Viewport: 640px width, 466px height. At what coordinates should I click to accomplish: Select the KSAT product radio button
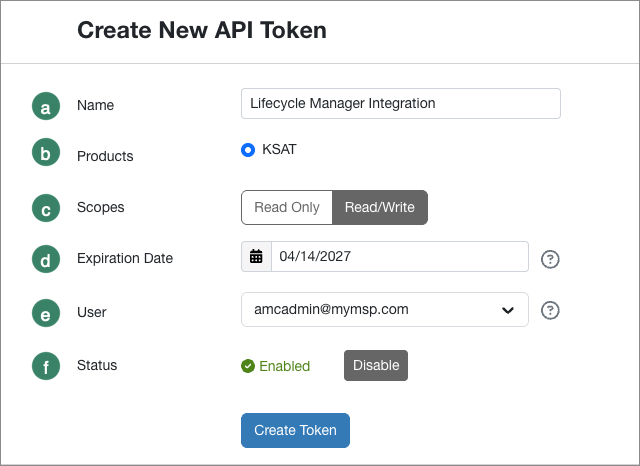(x=248, y=150)
